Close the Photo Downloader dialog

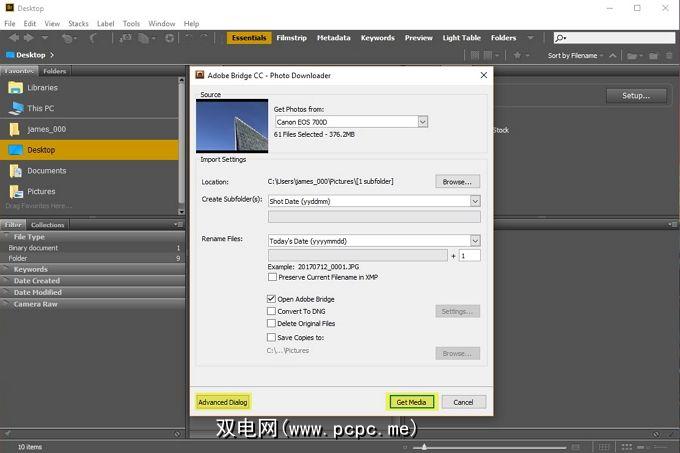coord(484,75)
